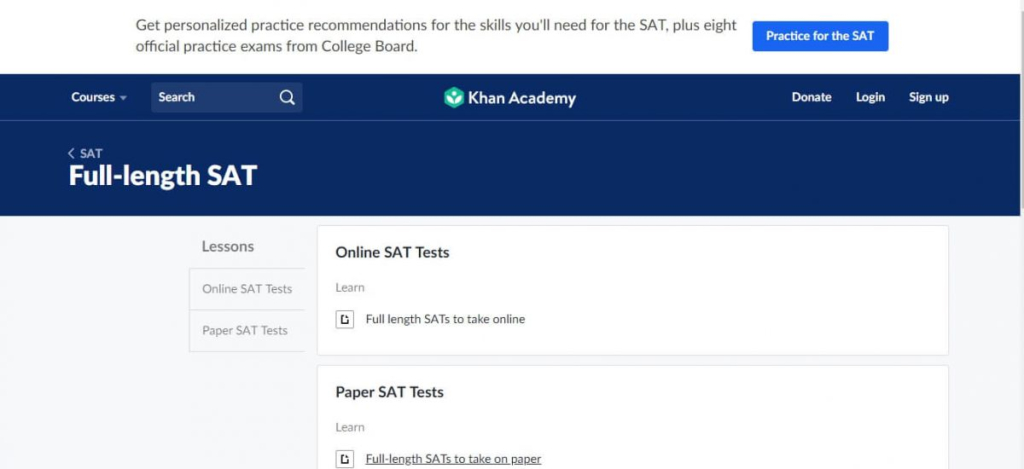Click the article icon beside online SATs
The height and width of the screenshot is (469, 1024).
pyautogui.click(x=345, y=319)
